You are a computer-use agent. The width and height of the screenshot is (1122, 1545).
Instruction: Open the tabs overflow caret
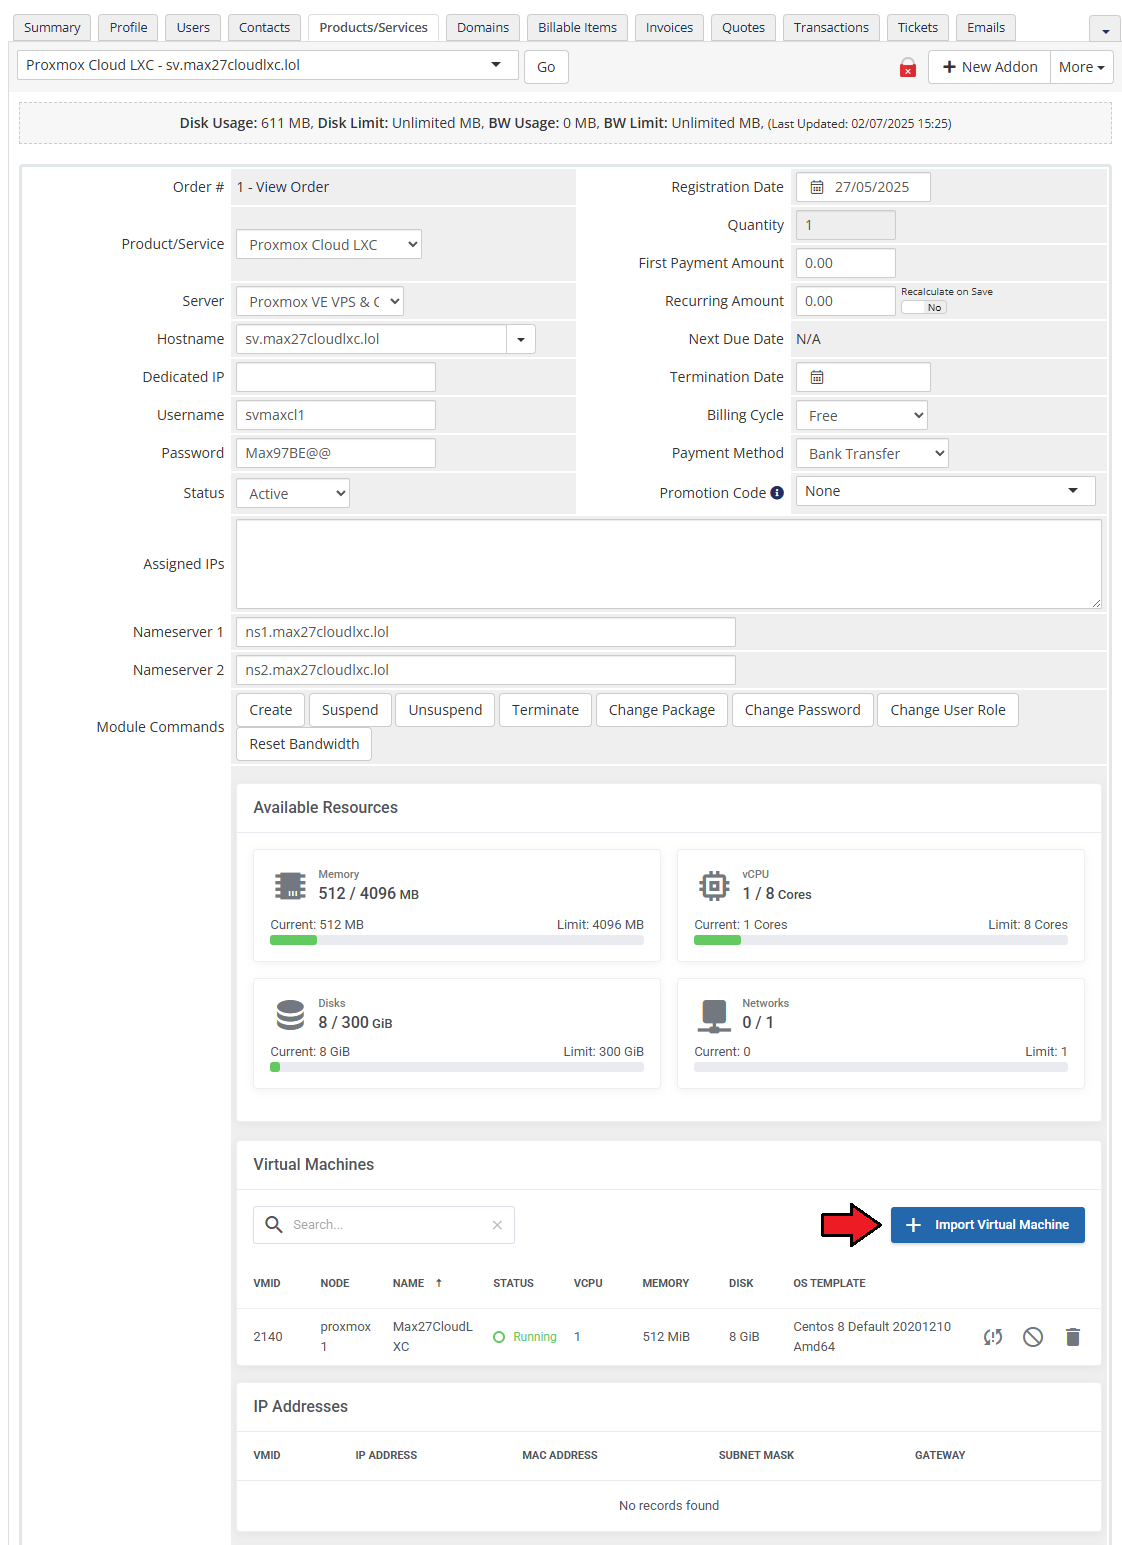[1105, 30]
